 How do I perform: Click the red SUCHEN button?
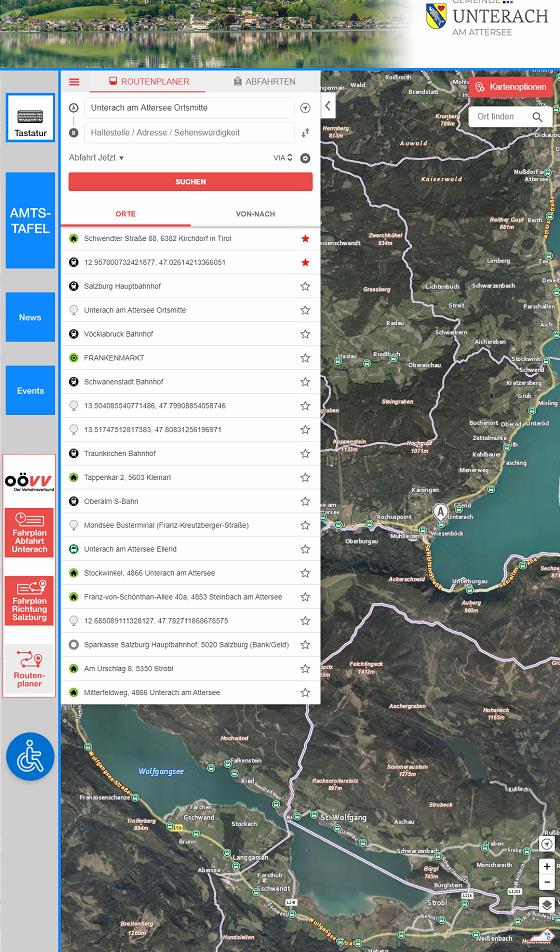(x=191, y=182)
